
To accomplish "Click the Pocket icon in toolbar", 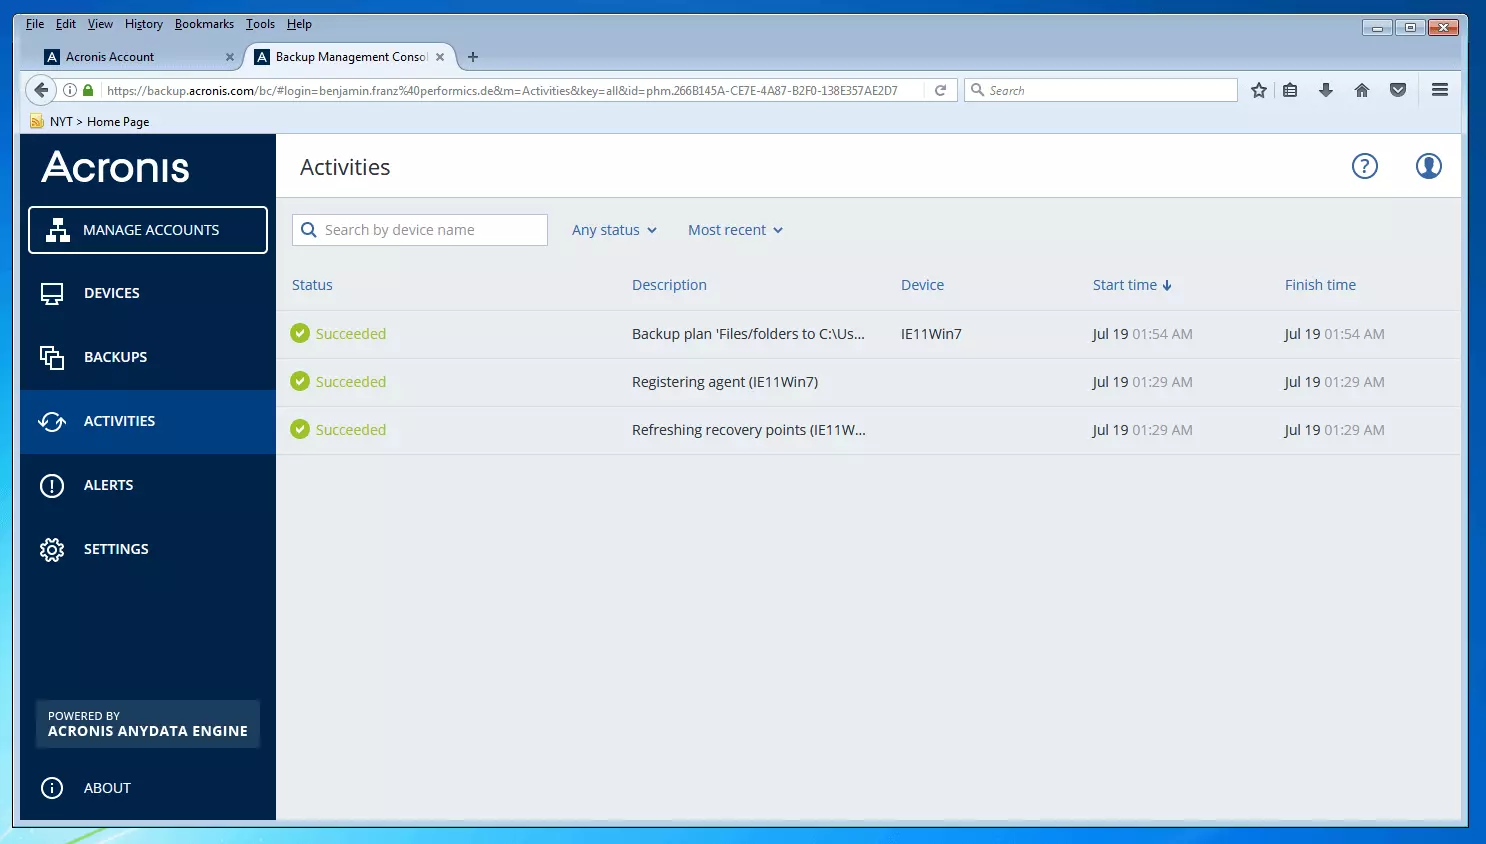I will pos(1398,90).
